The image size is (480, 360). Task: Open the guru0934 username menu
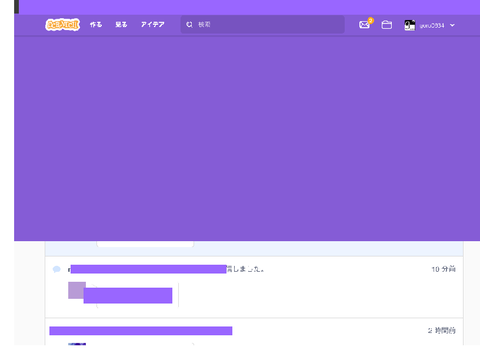(432, 25)
